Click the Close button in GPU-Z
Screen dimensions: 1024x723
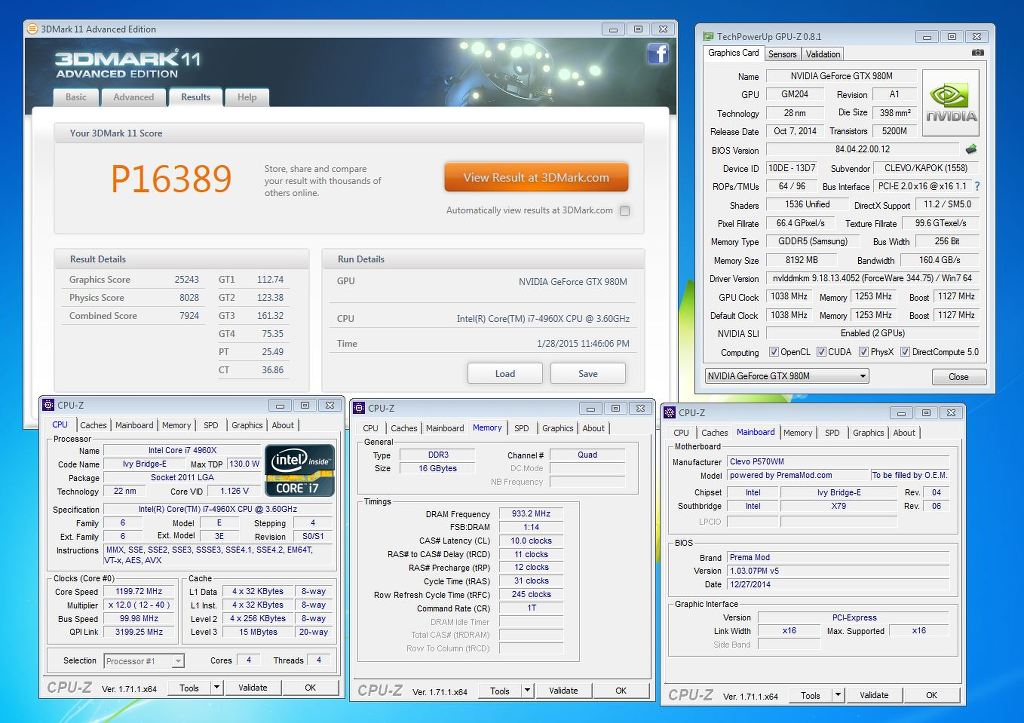pos(958,376)
